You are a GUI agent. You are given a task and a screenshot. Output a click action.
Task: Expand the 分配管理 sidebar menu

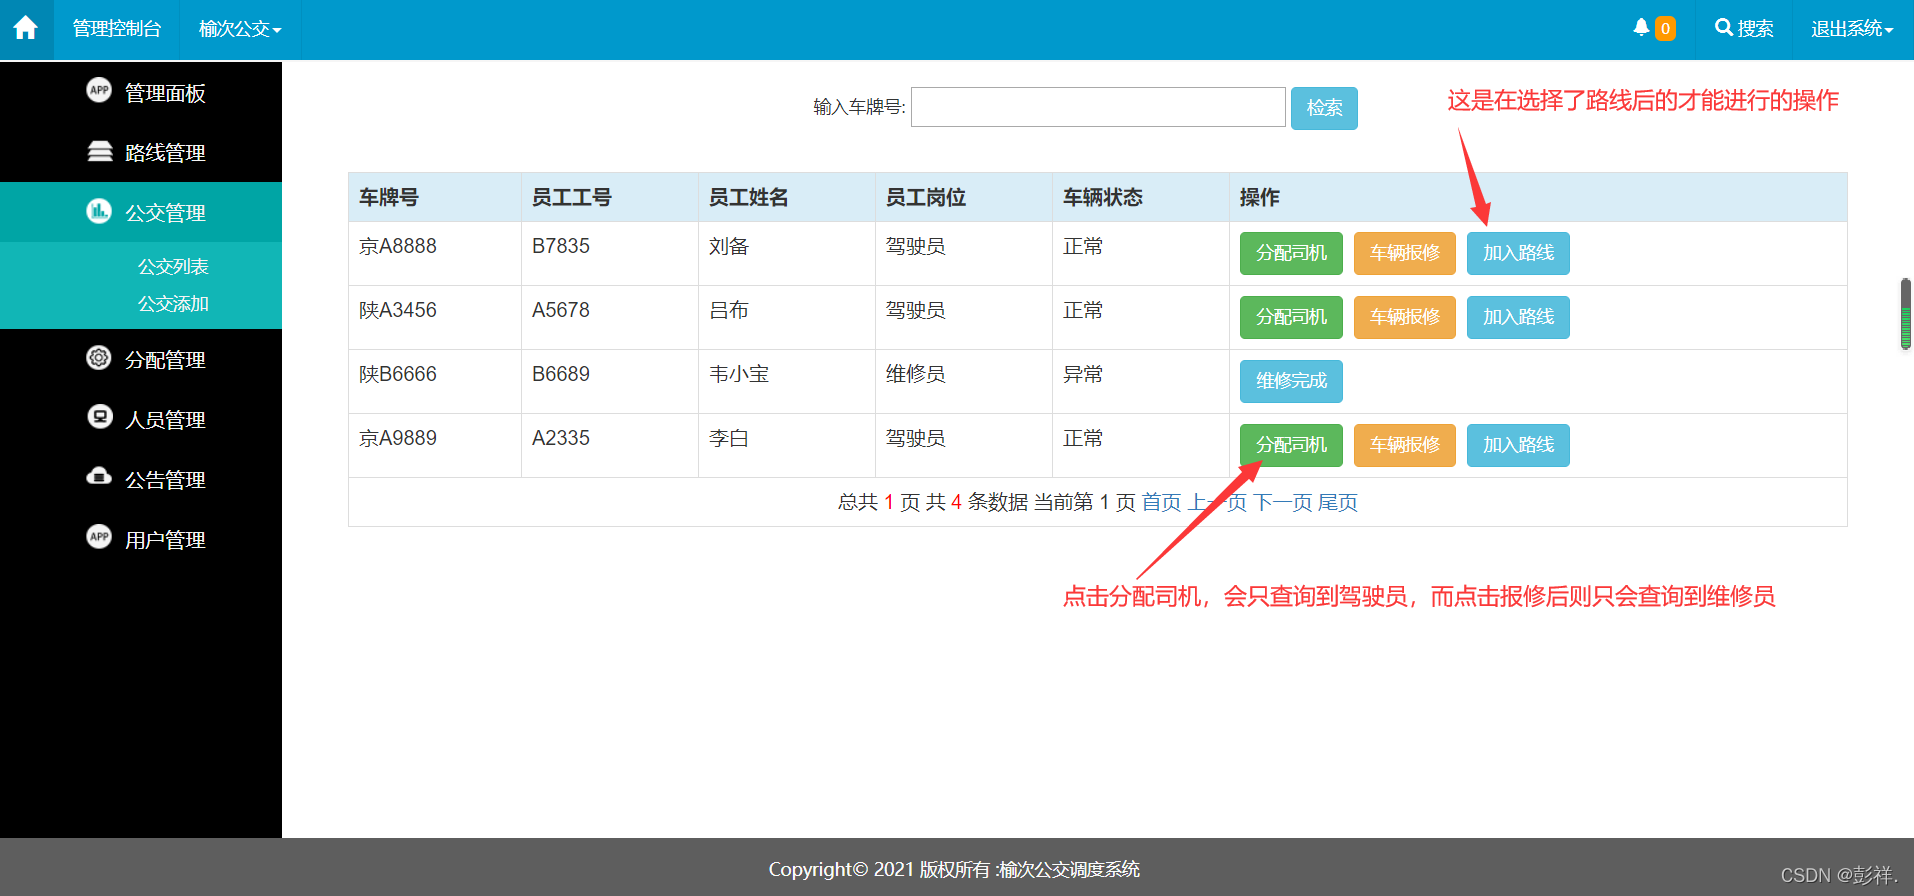click(141, 359)
